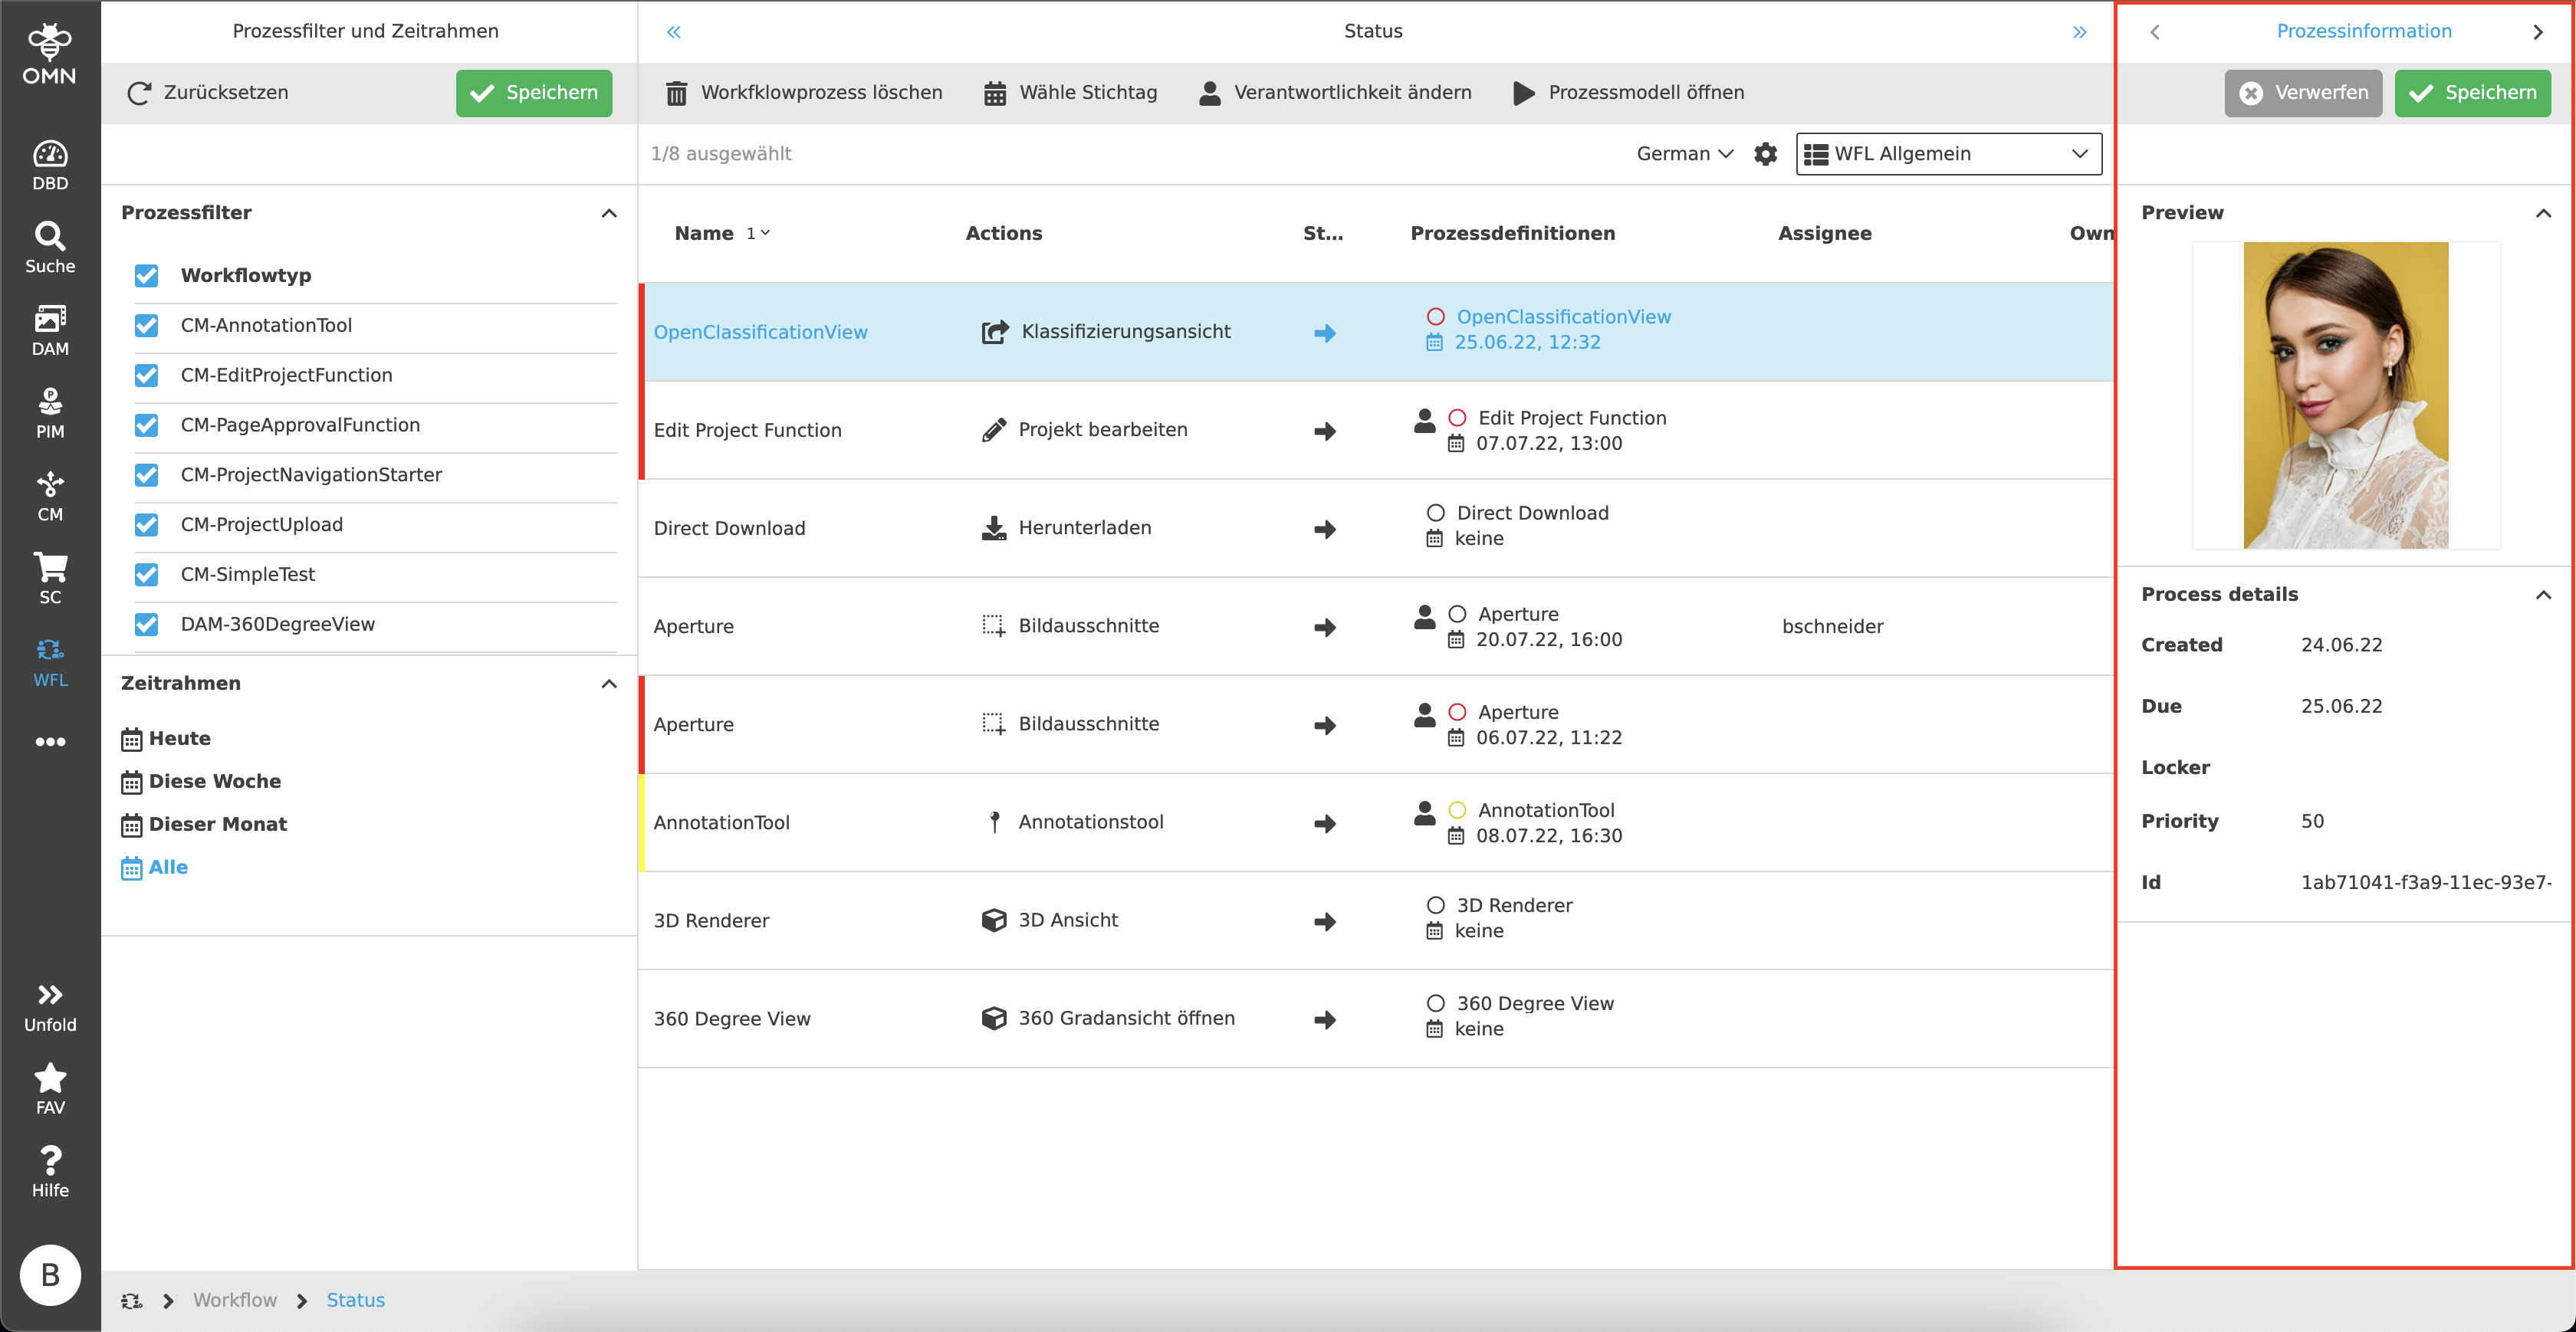Open the DBD dashboard icon
The image size is (2576, 1332).
click(x=50, y=165)
